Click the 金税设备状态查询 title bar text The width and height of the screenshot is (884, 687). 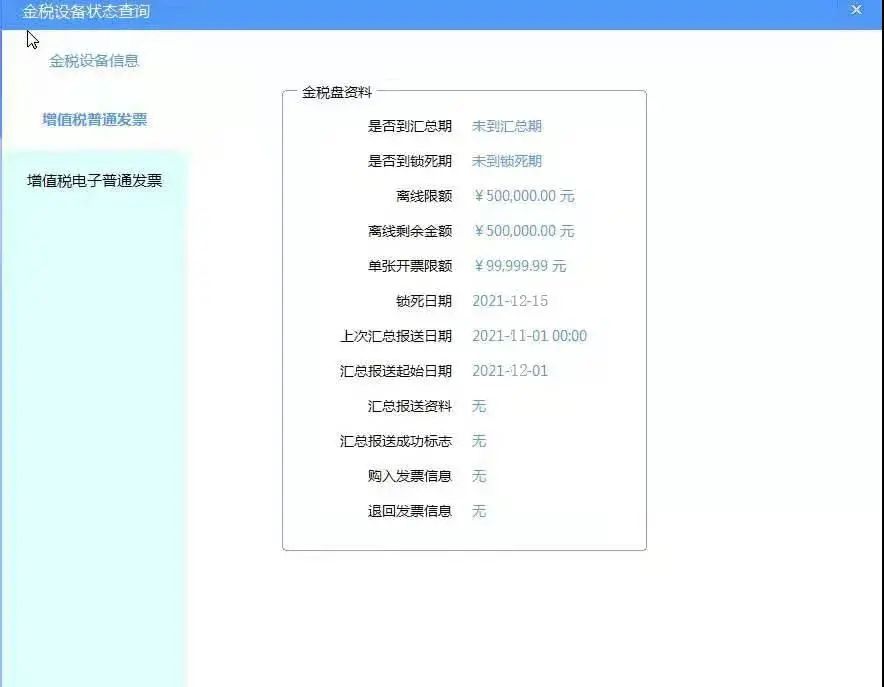click(x=86, y=11)
